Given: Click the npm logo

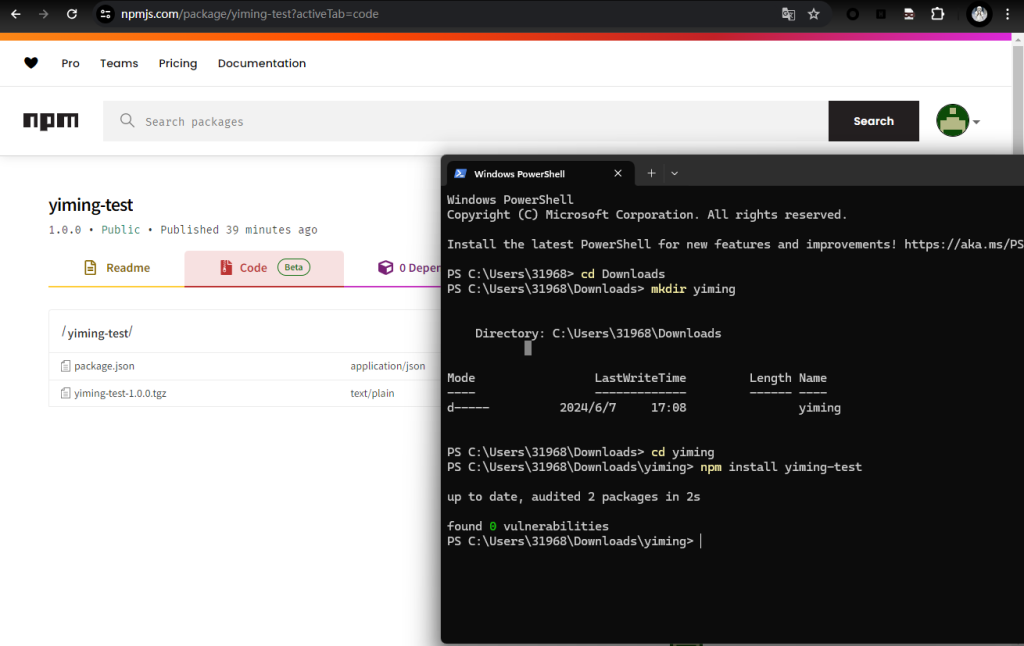Looking at the screenshot, I should pyautogui.click(x=50, y=121).
